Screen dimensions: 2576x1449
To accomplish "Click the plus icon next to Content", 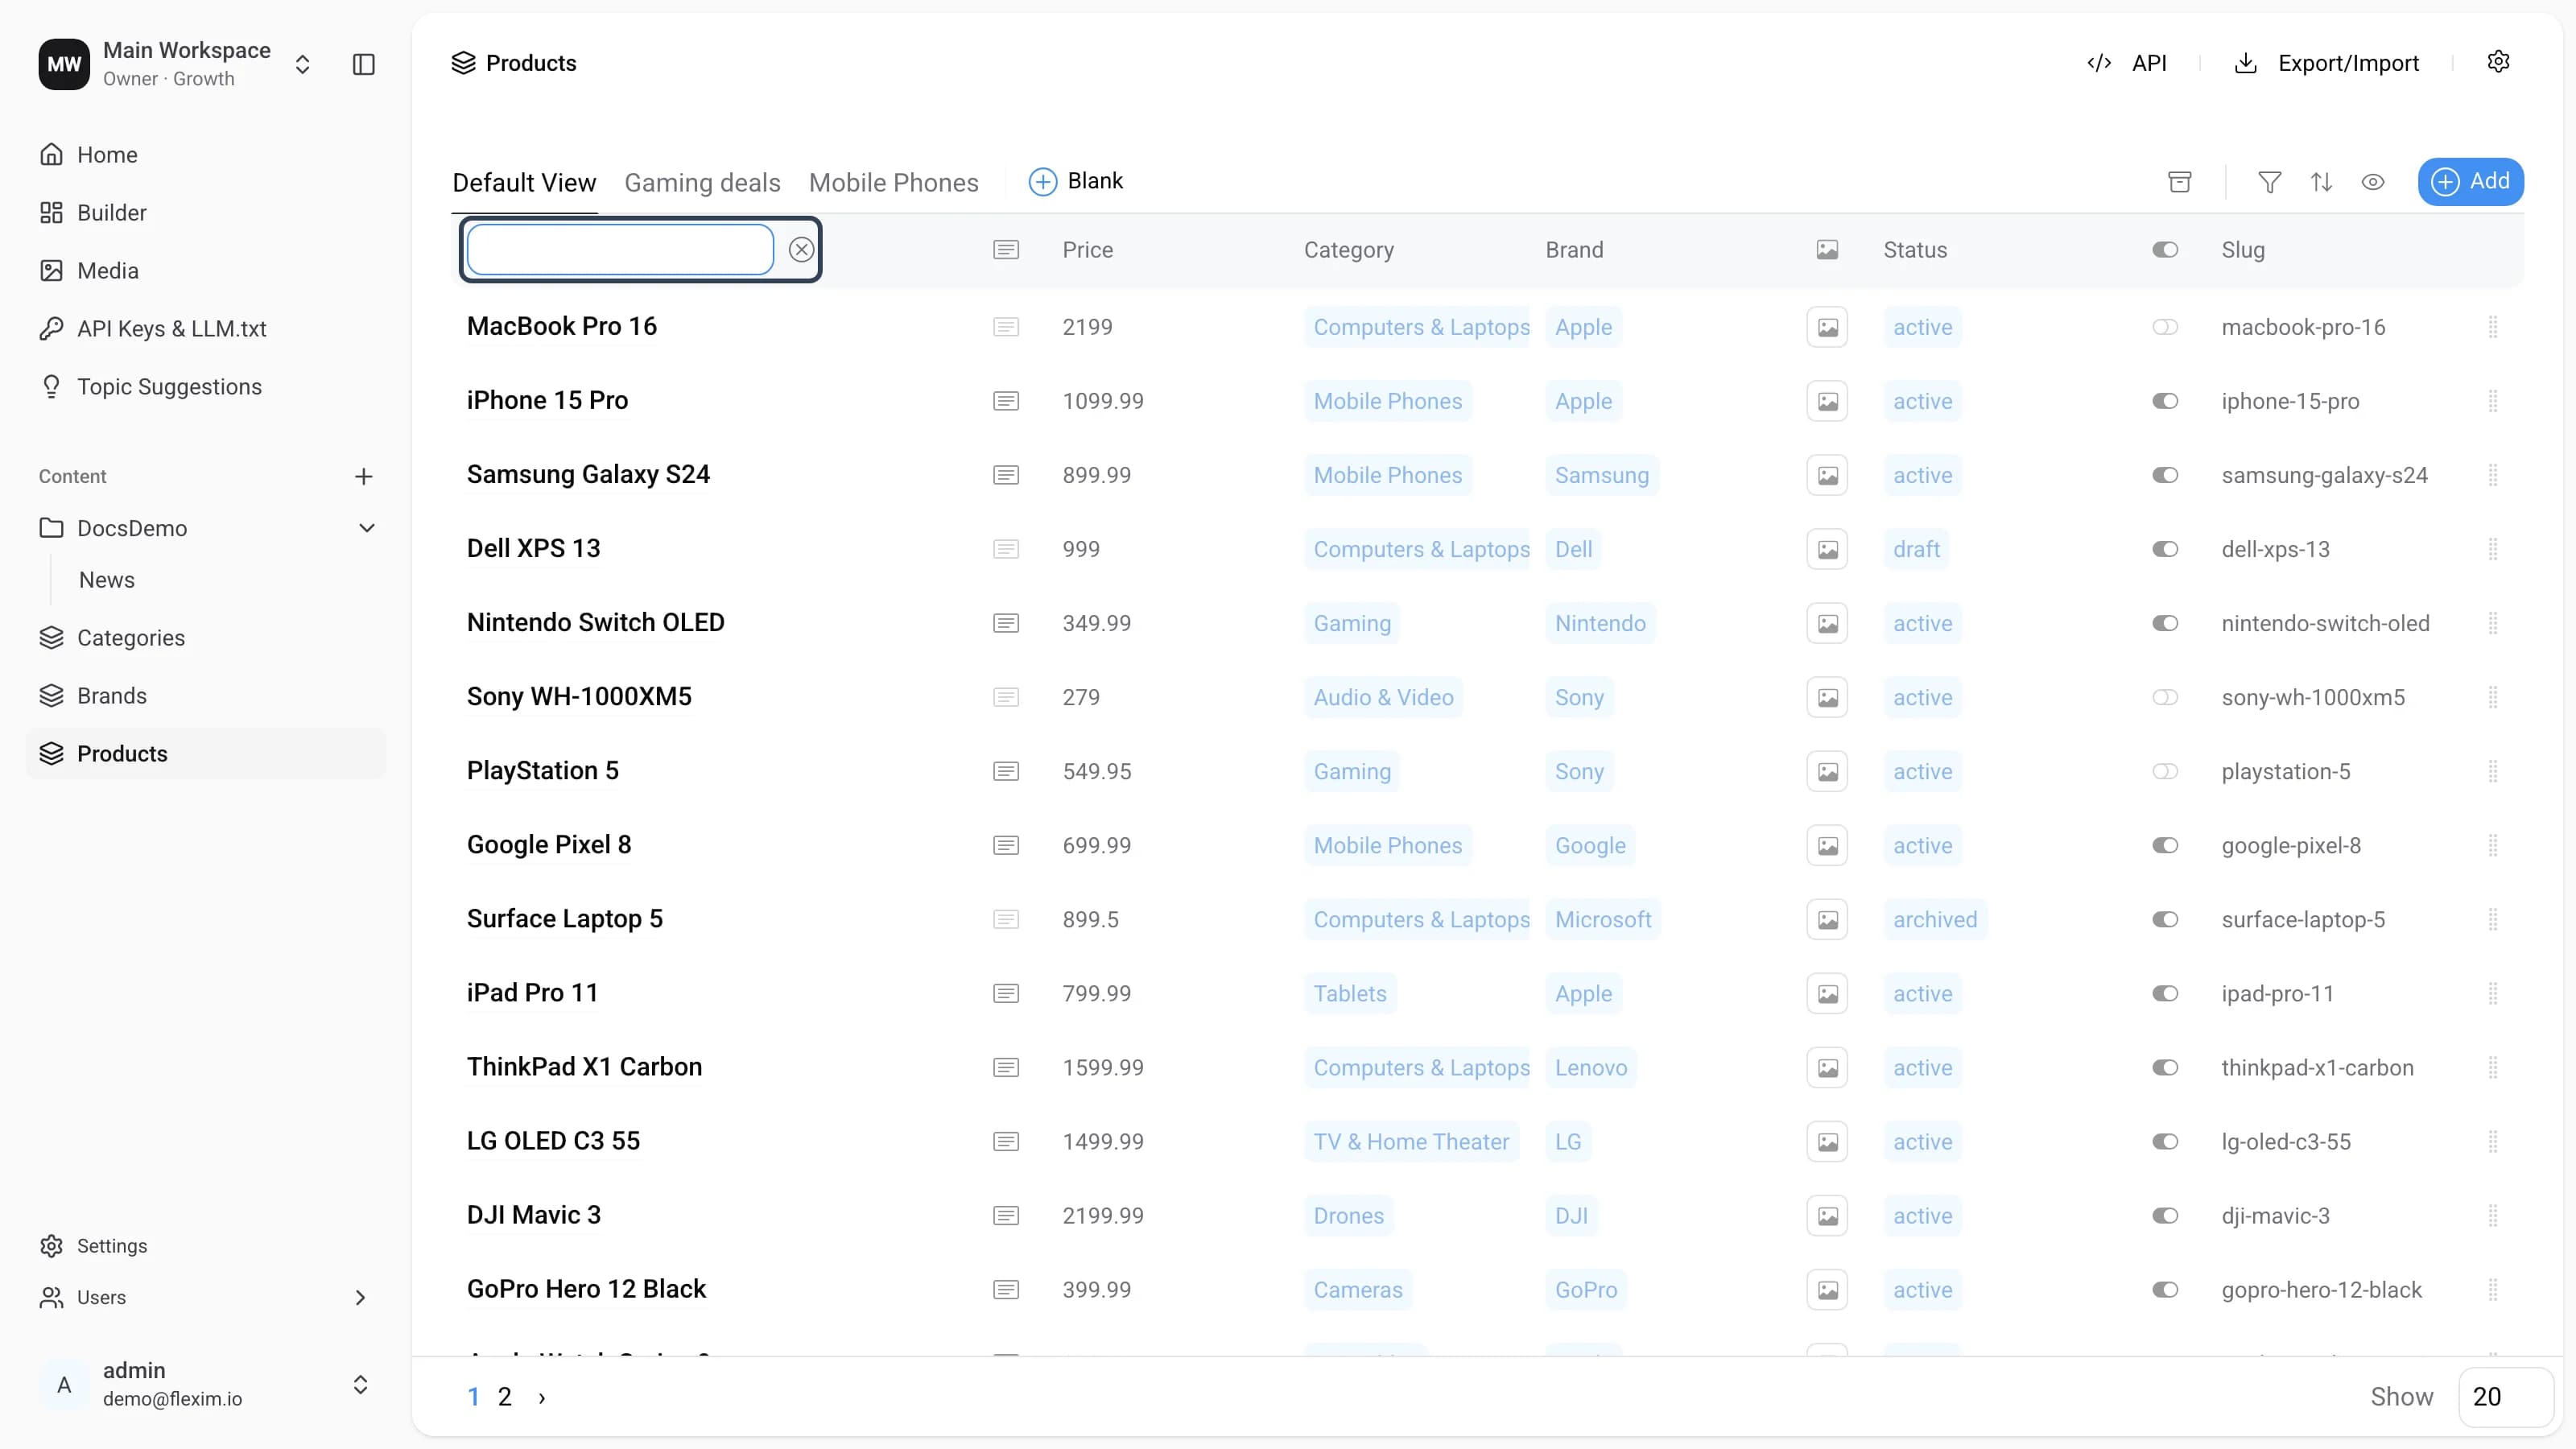I will [x=364, y=477].
